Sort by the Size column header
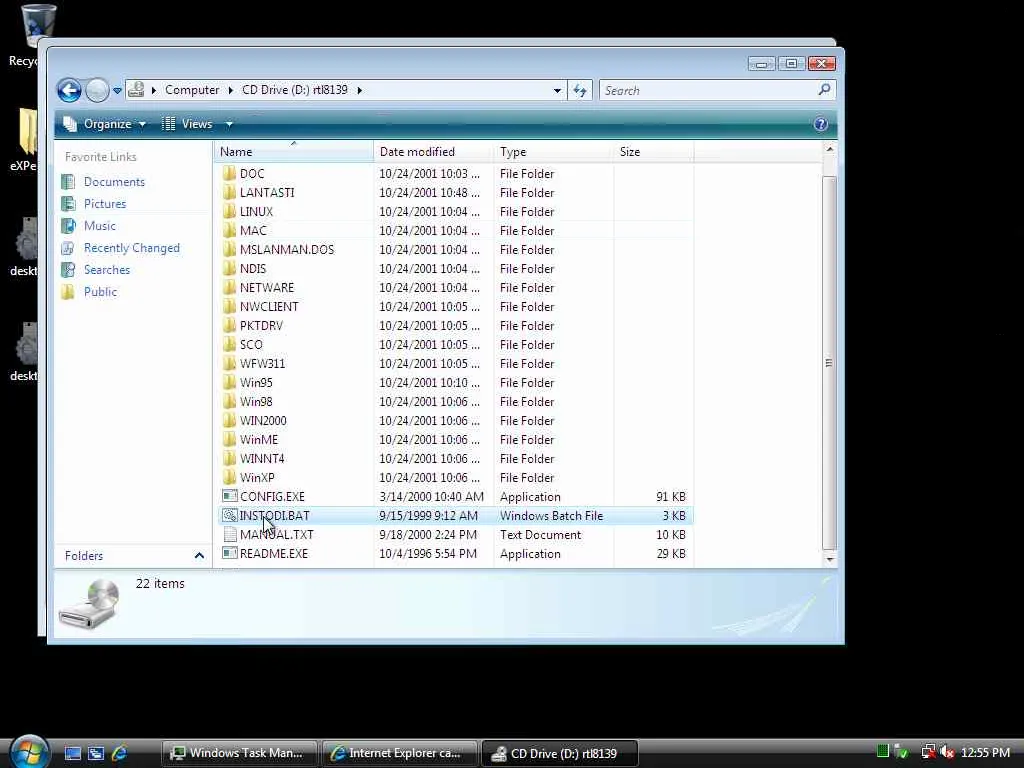Screen dimensions: 1024x768 tap(654, 152)
